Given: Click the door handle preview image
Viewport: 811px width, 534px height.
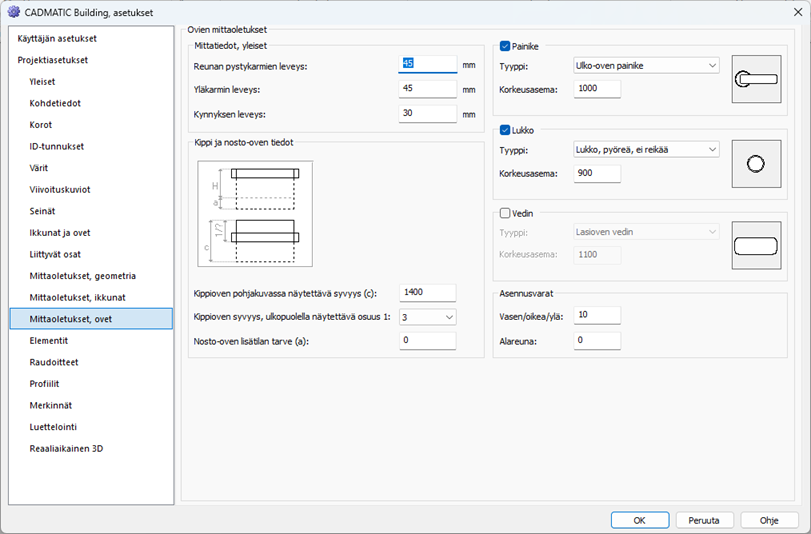Looking at the screenshot, I should (758, 80).
